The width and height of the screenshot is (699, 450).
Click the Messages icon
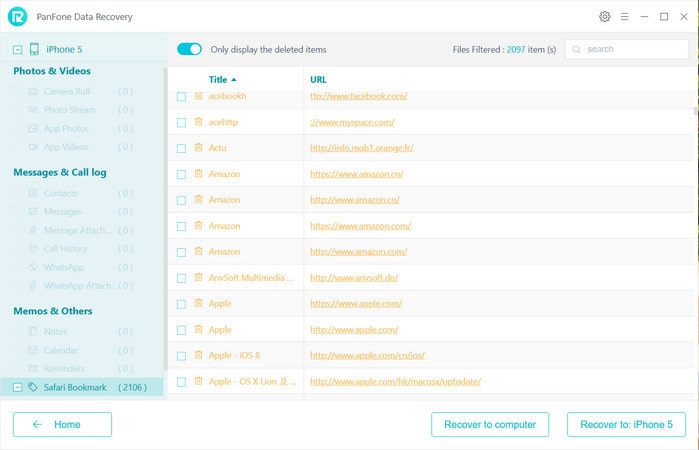pos(33,211)
